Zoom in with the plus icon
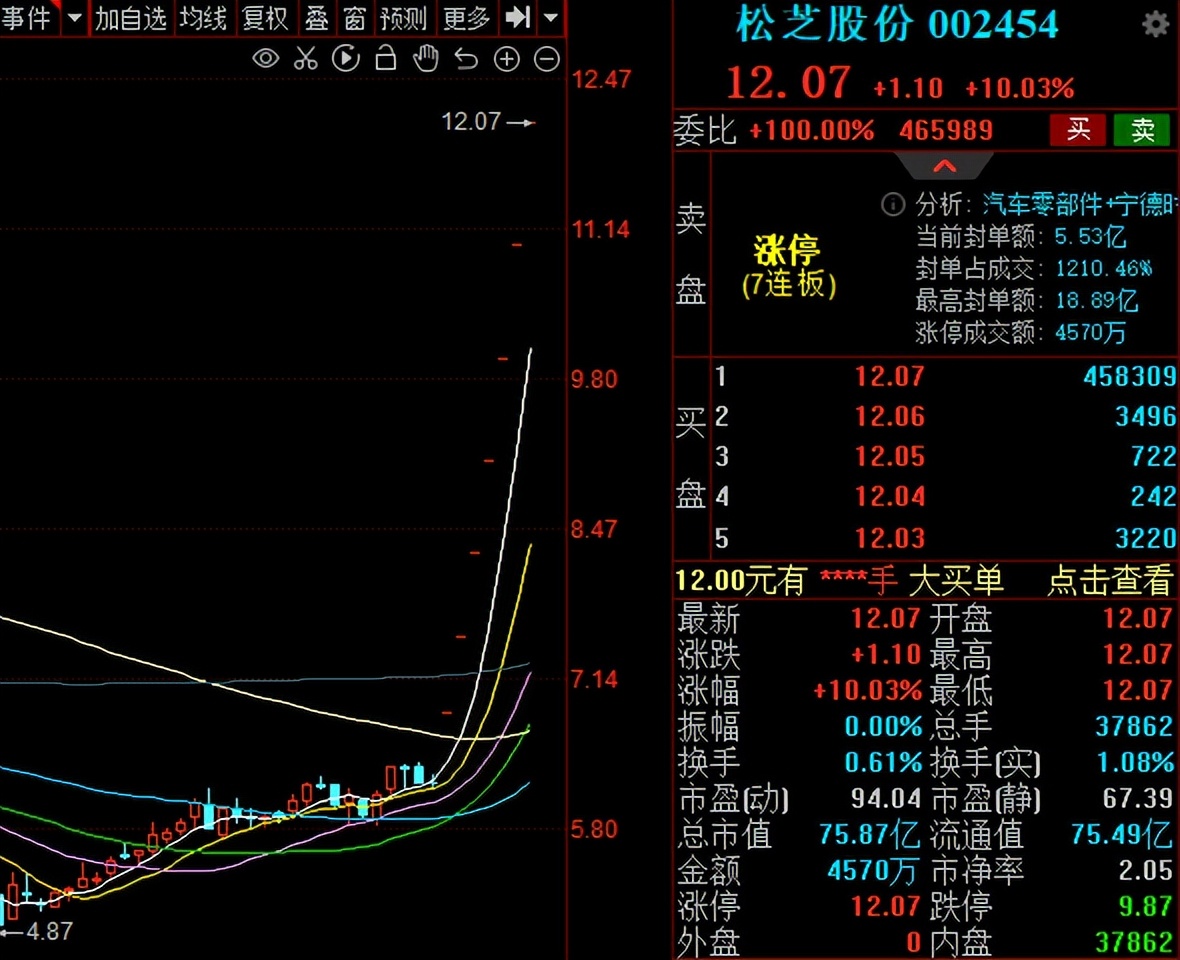 tap(506, 59)
